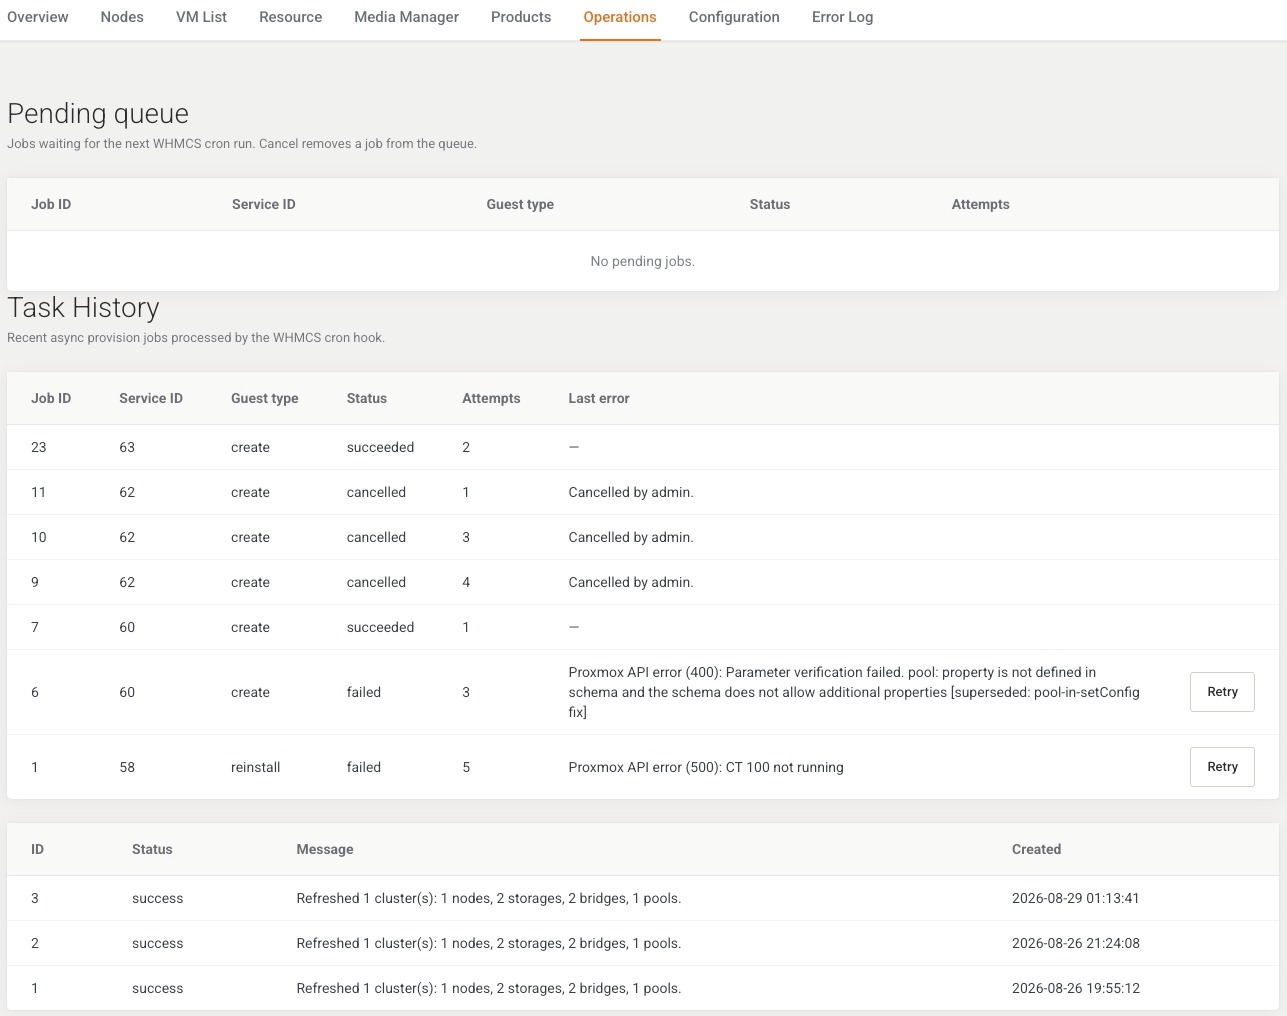Retry failed create job 6
This screenshot has height=1016, width=1287.
click(x=1222, y=692)
